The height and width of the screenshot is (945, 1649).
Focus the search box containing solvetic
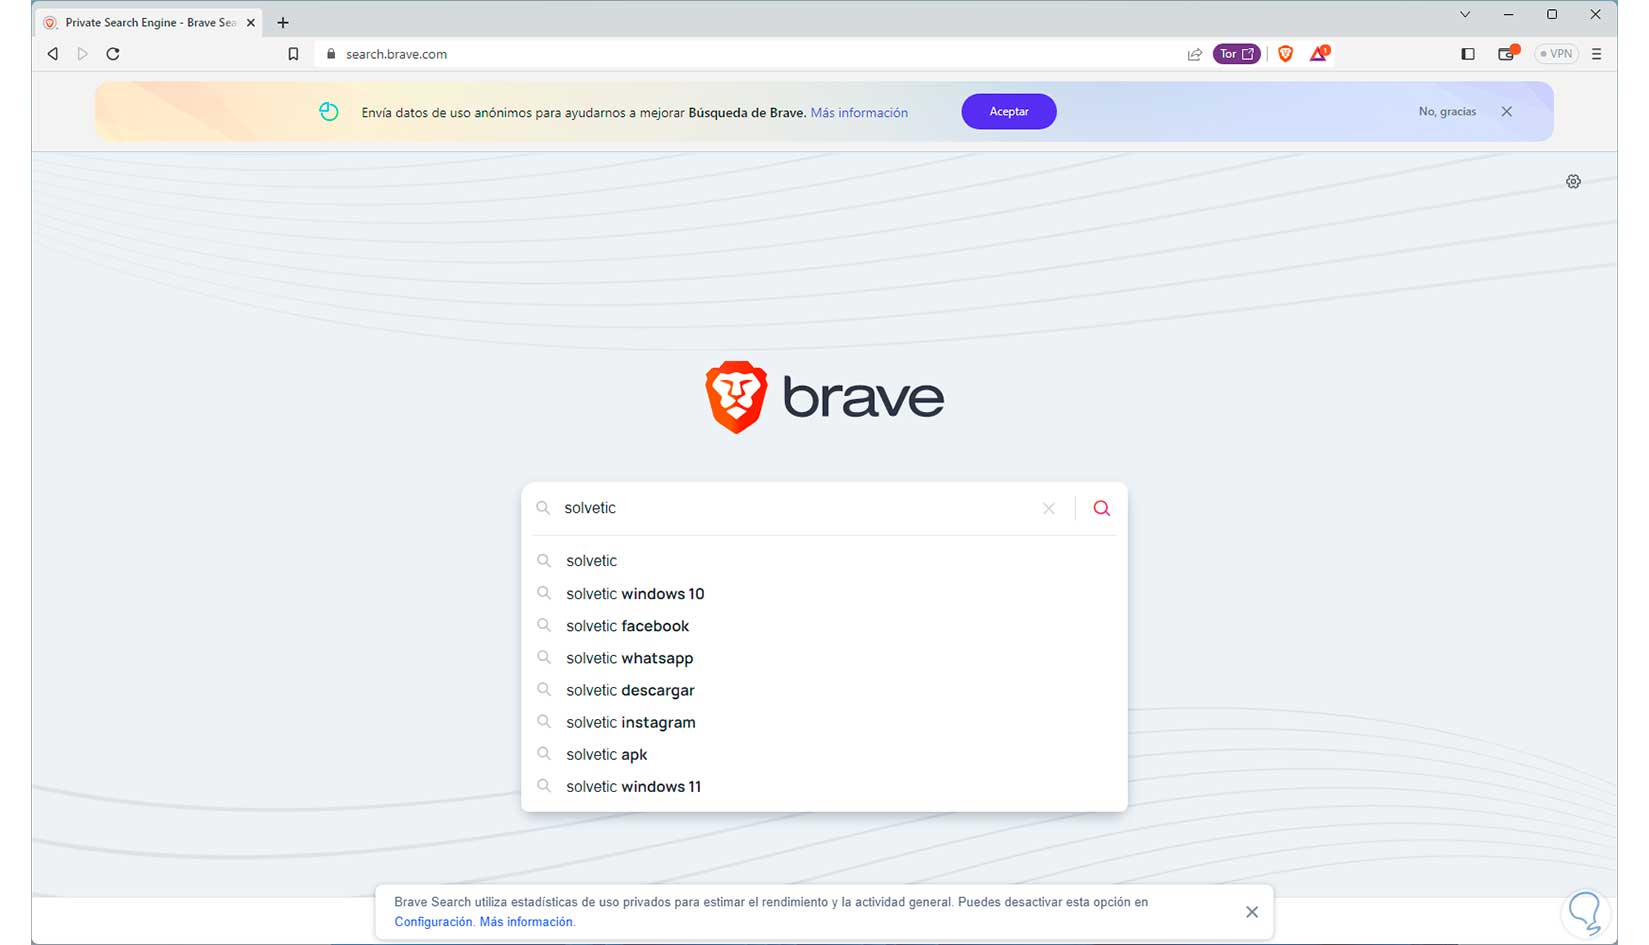(x=800, y=508)
